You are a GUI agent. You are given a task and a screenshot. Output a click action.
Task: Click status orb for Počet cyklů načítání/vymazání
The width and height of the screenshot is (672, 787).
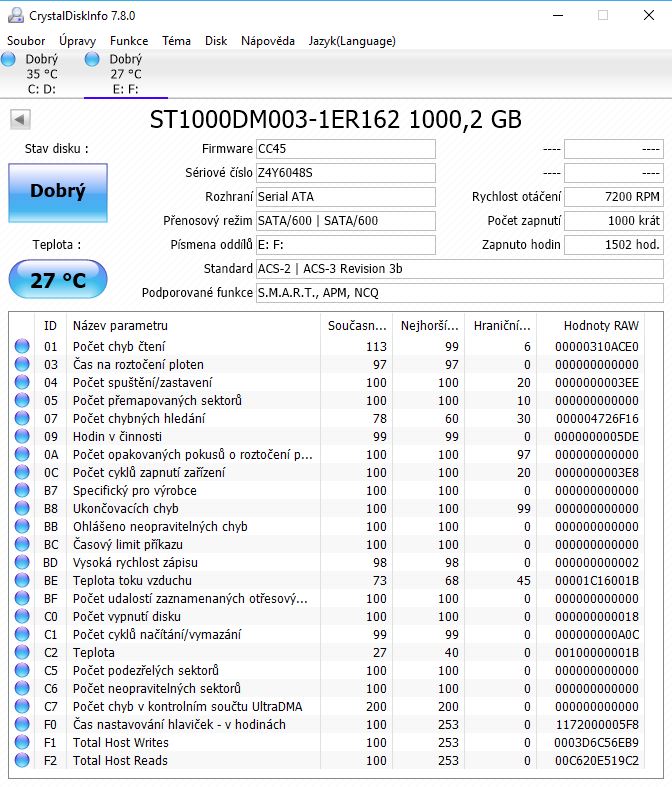click(x=22, y=634)
